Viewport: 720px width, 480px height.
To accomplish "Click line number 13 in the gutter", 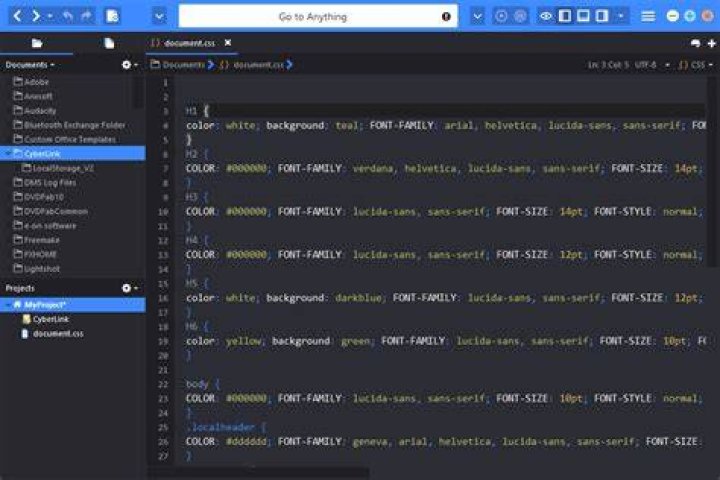I will tap(163, 254).
